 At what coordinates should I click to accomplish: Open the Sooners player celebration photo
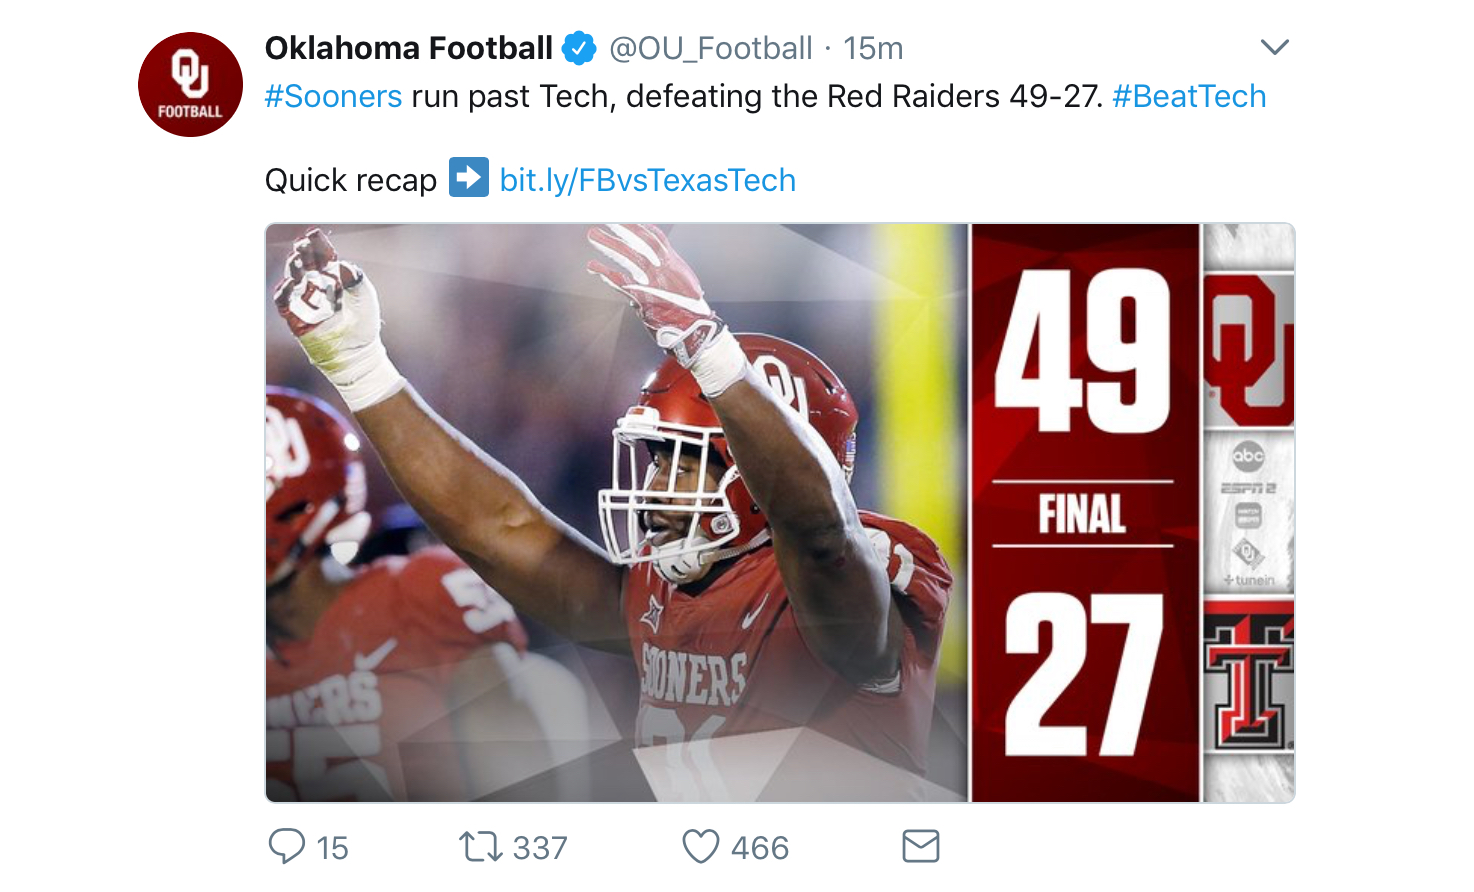click(x=616, y=512)
